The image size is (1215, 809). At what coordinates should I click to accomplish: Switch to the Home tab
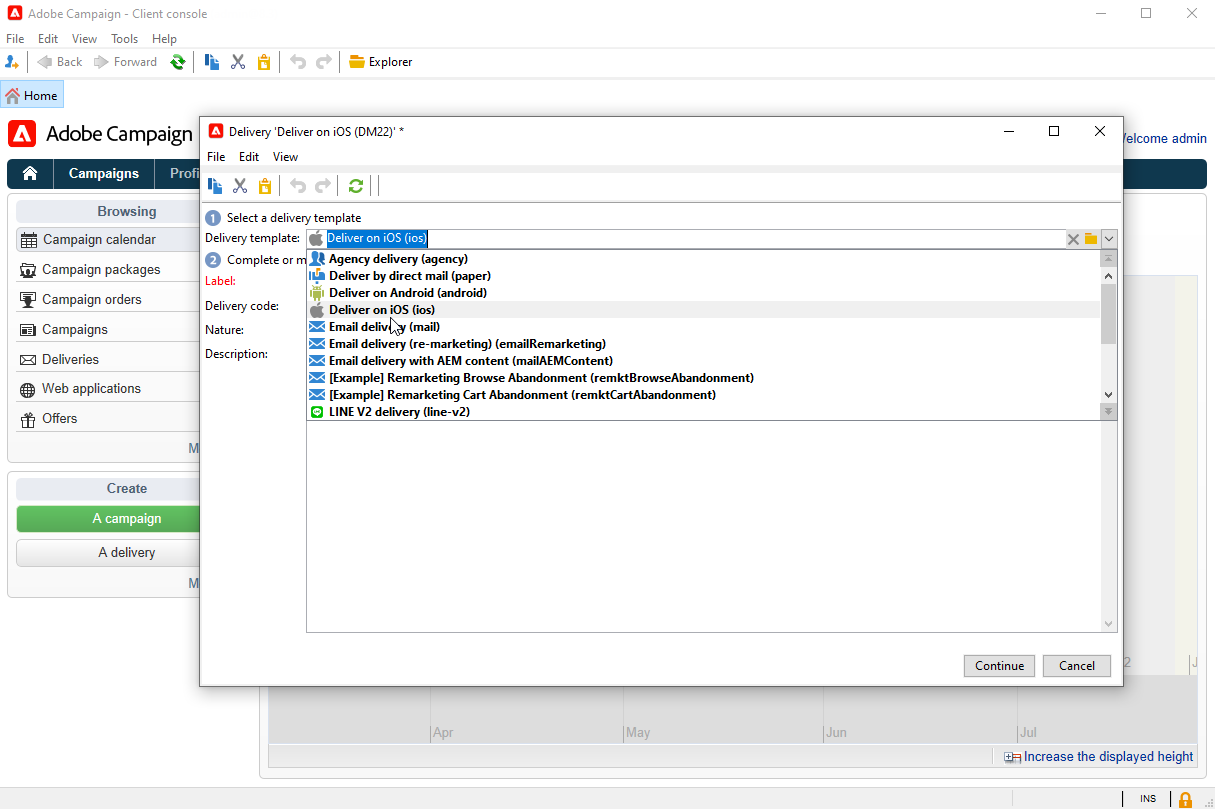(x=32, y=96)
